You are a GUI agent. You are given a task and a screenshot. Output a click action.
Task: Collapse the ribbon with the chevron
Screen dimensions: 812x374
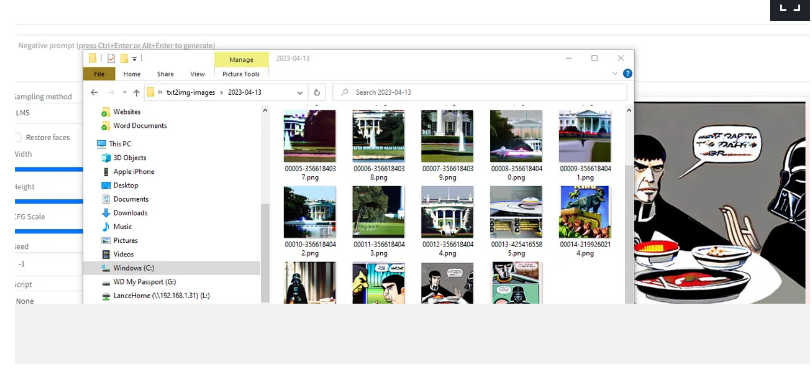[615, 74]
